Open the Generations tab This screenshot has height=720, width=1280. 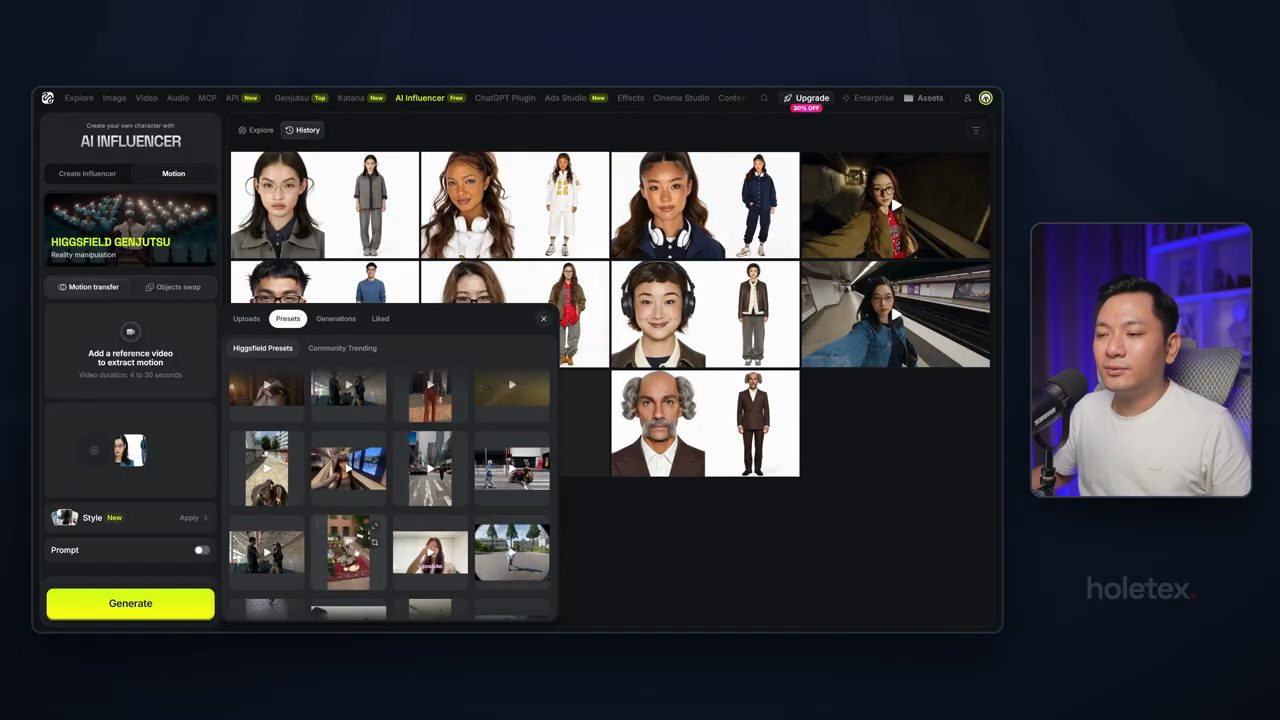point(336,319)
